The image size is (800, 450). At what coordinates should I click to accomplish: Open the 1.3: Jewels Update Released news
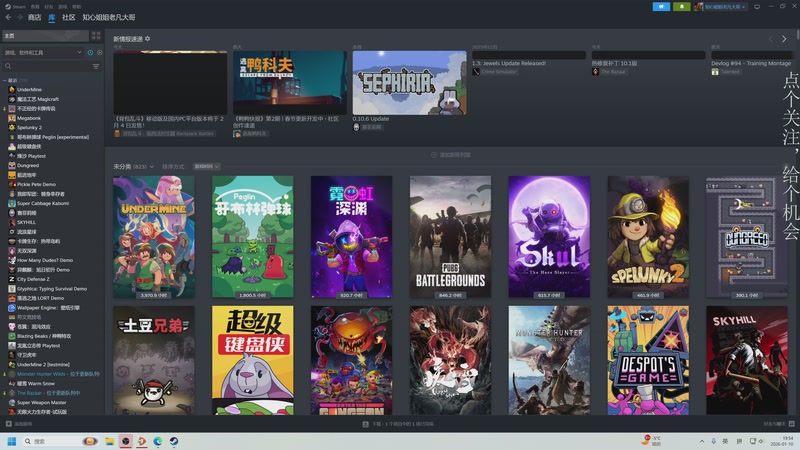tap(509, 63)
